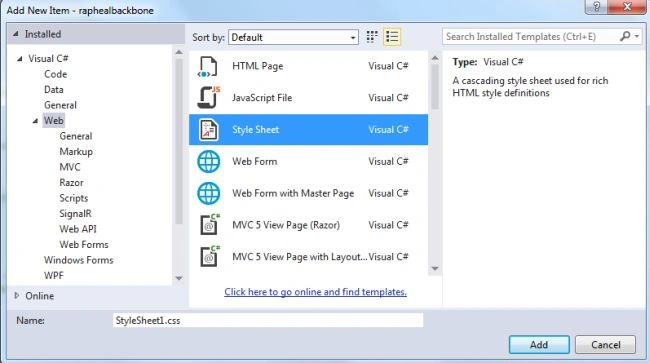Select the MVC category

(70, 167)
